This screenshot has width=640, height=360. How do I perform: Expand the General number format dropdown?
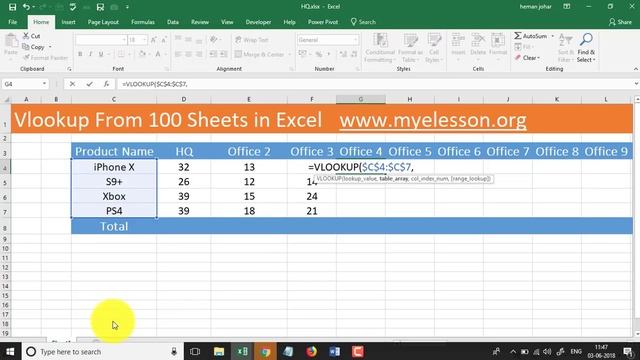356,40
